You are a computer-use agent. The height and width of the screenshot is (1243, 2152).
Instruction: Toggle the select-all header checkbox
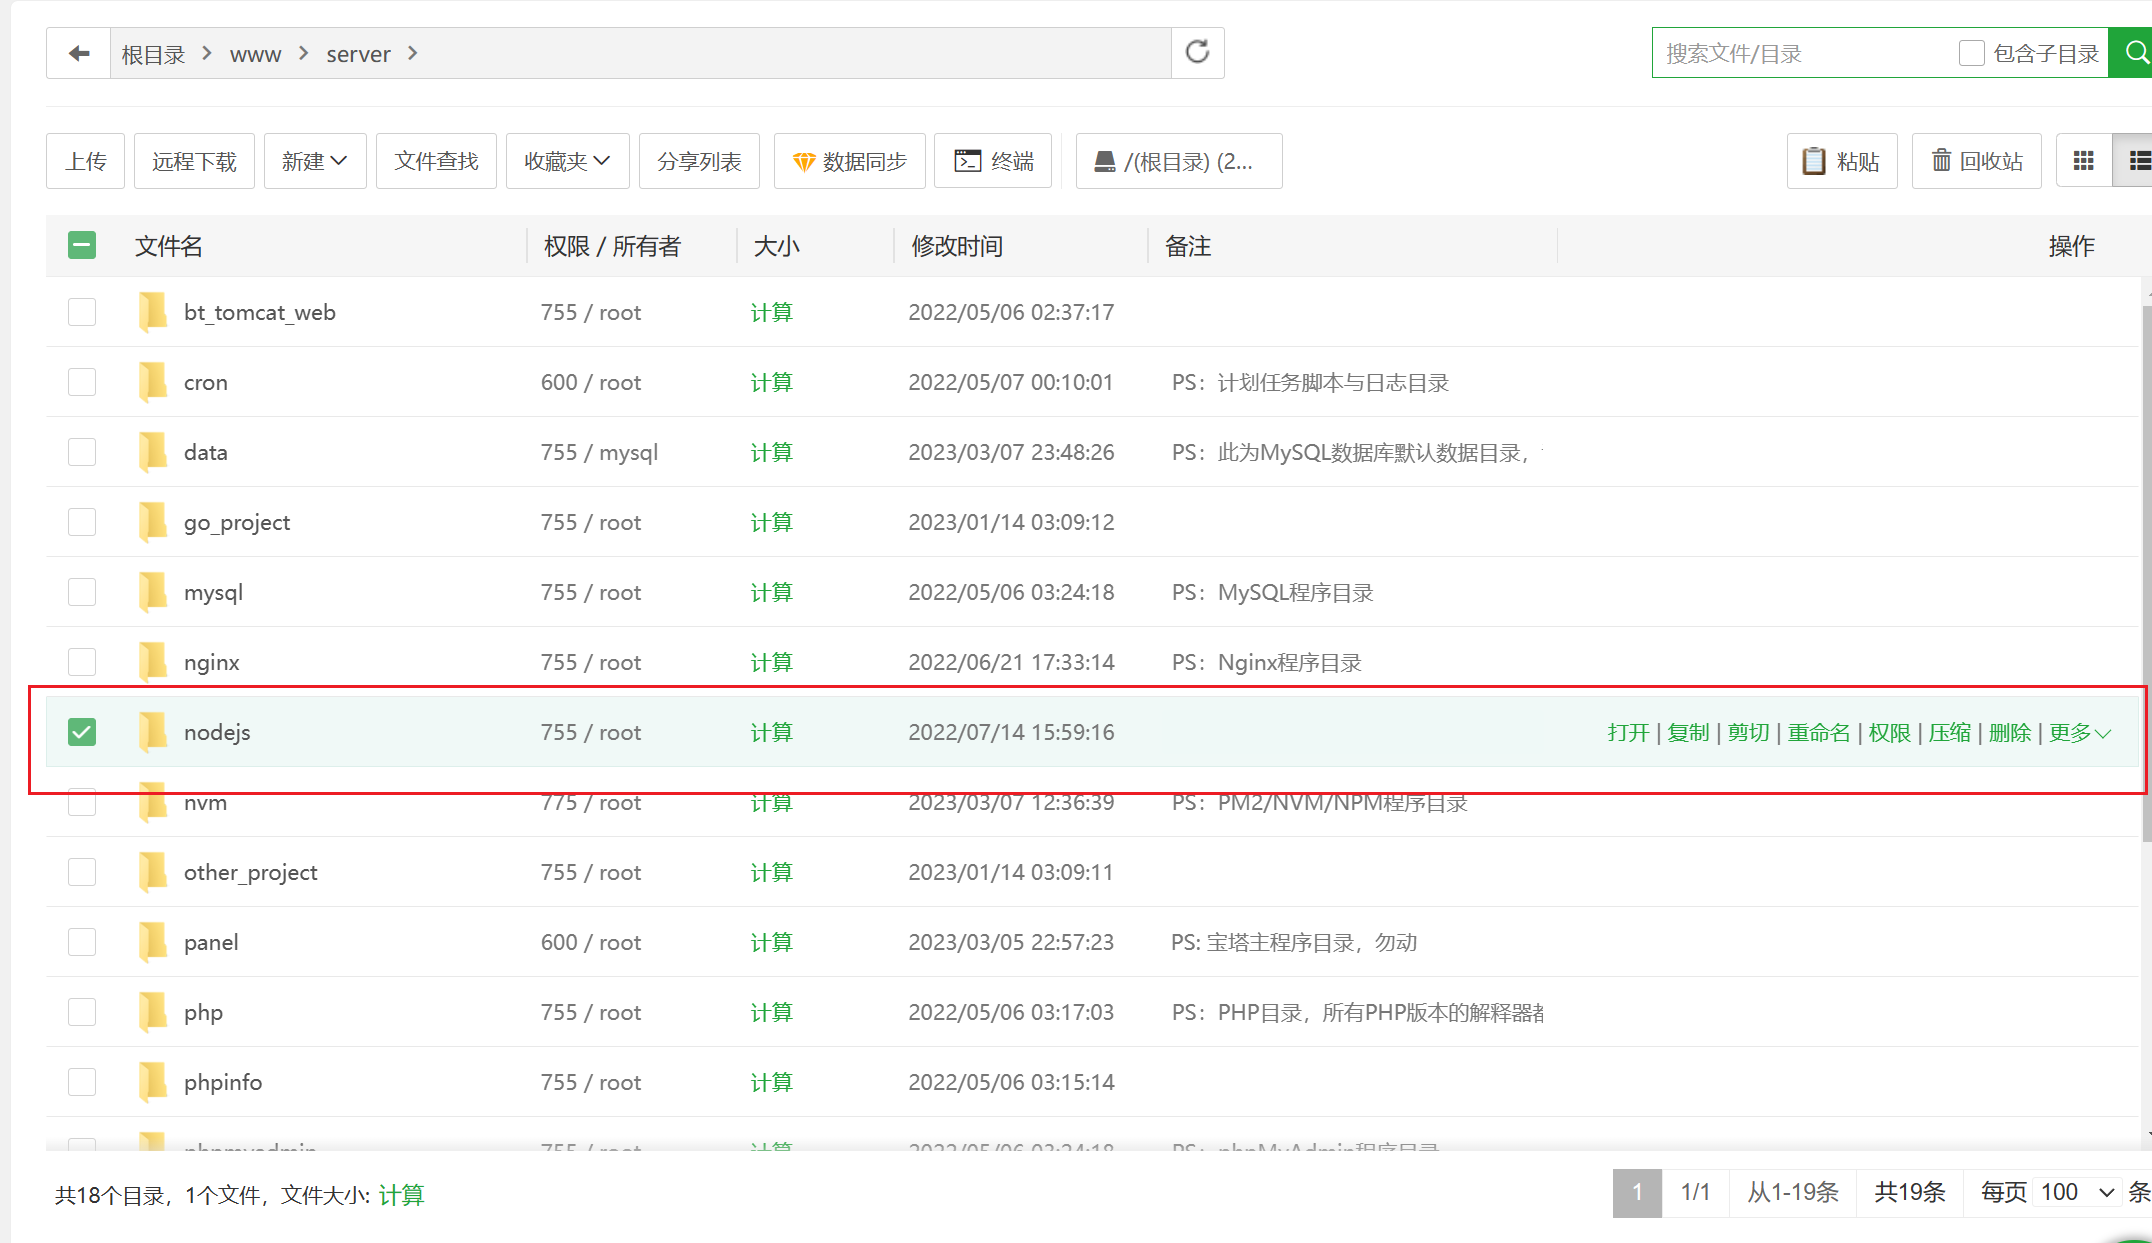(x=82, y=246)
